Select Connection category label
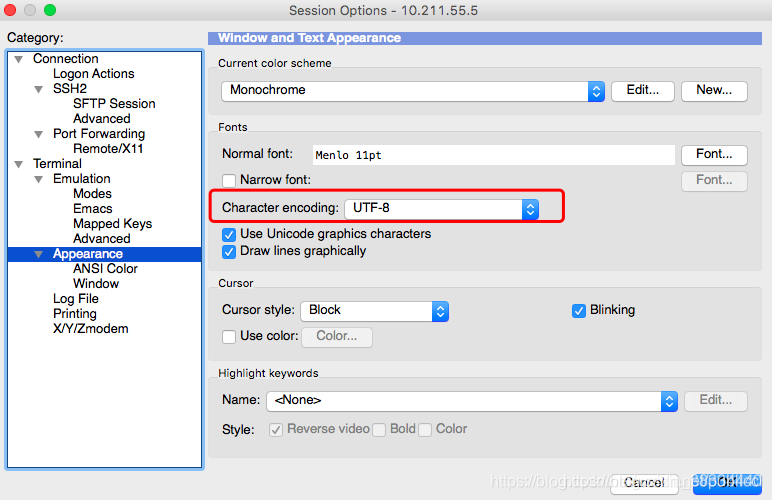Image resolution: width=772 pixels, height=500 pixels. 65,59
